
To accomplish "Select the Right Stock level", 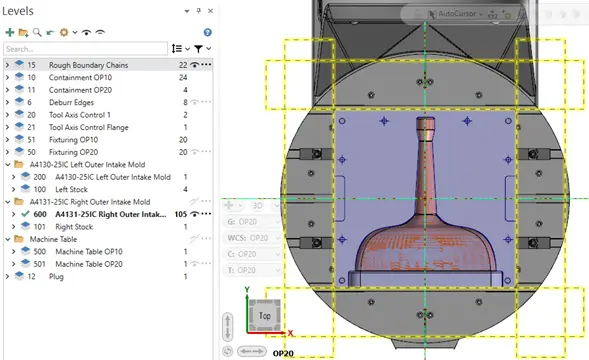I will pos(74,227).
